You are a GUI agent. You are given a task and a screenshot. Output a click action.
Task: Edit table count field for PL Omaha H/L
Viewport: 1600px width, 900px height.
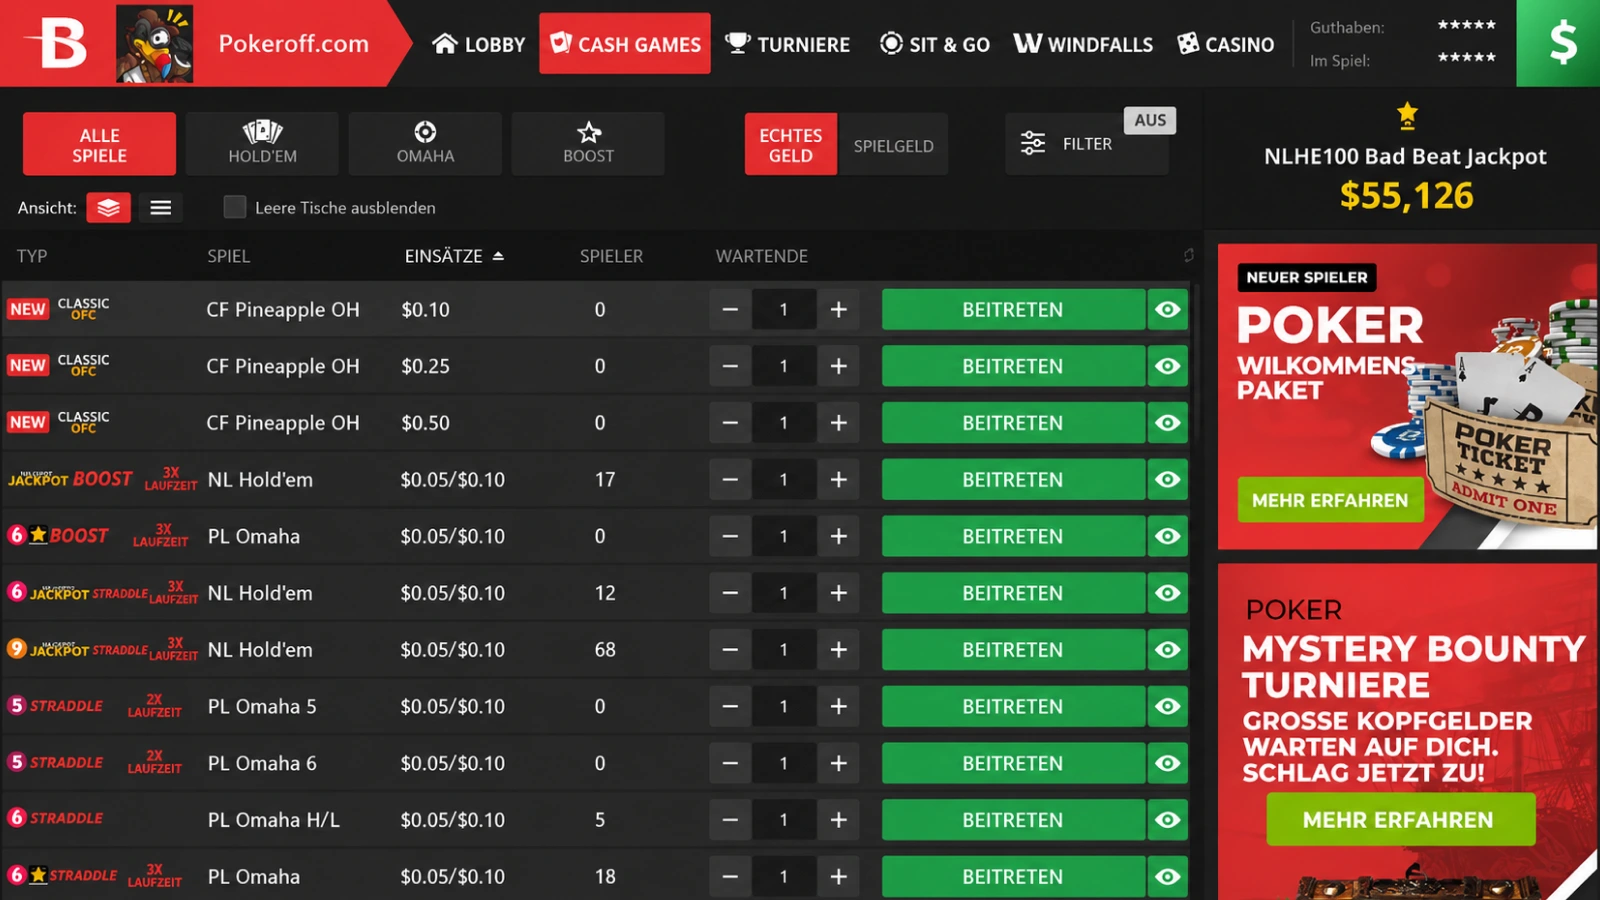point(784,820)
